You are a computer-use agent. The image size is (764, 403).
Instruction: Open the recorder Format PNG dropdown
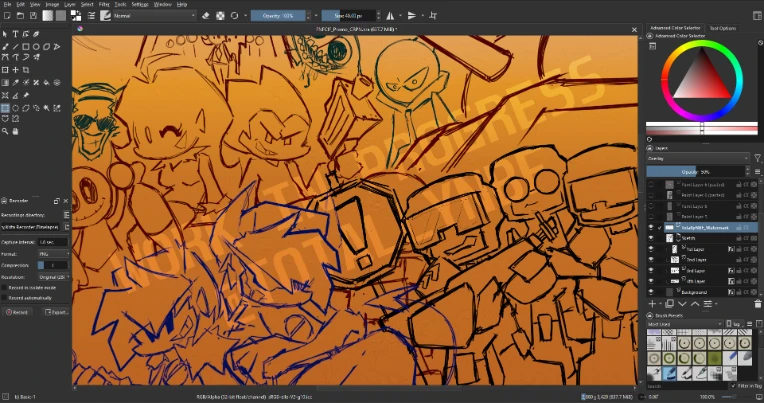[x=54, y=254]
